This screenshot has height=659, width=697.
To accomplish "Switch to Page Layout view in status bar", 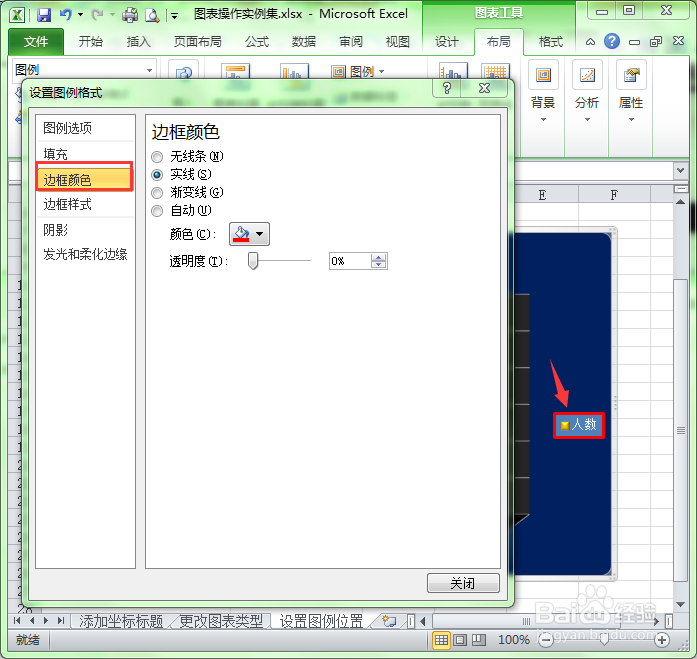I will (x=460, y=640).
